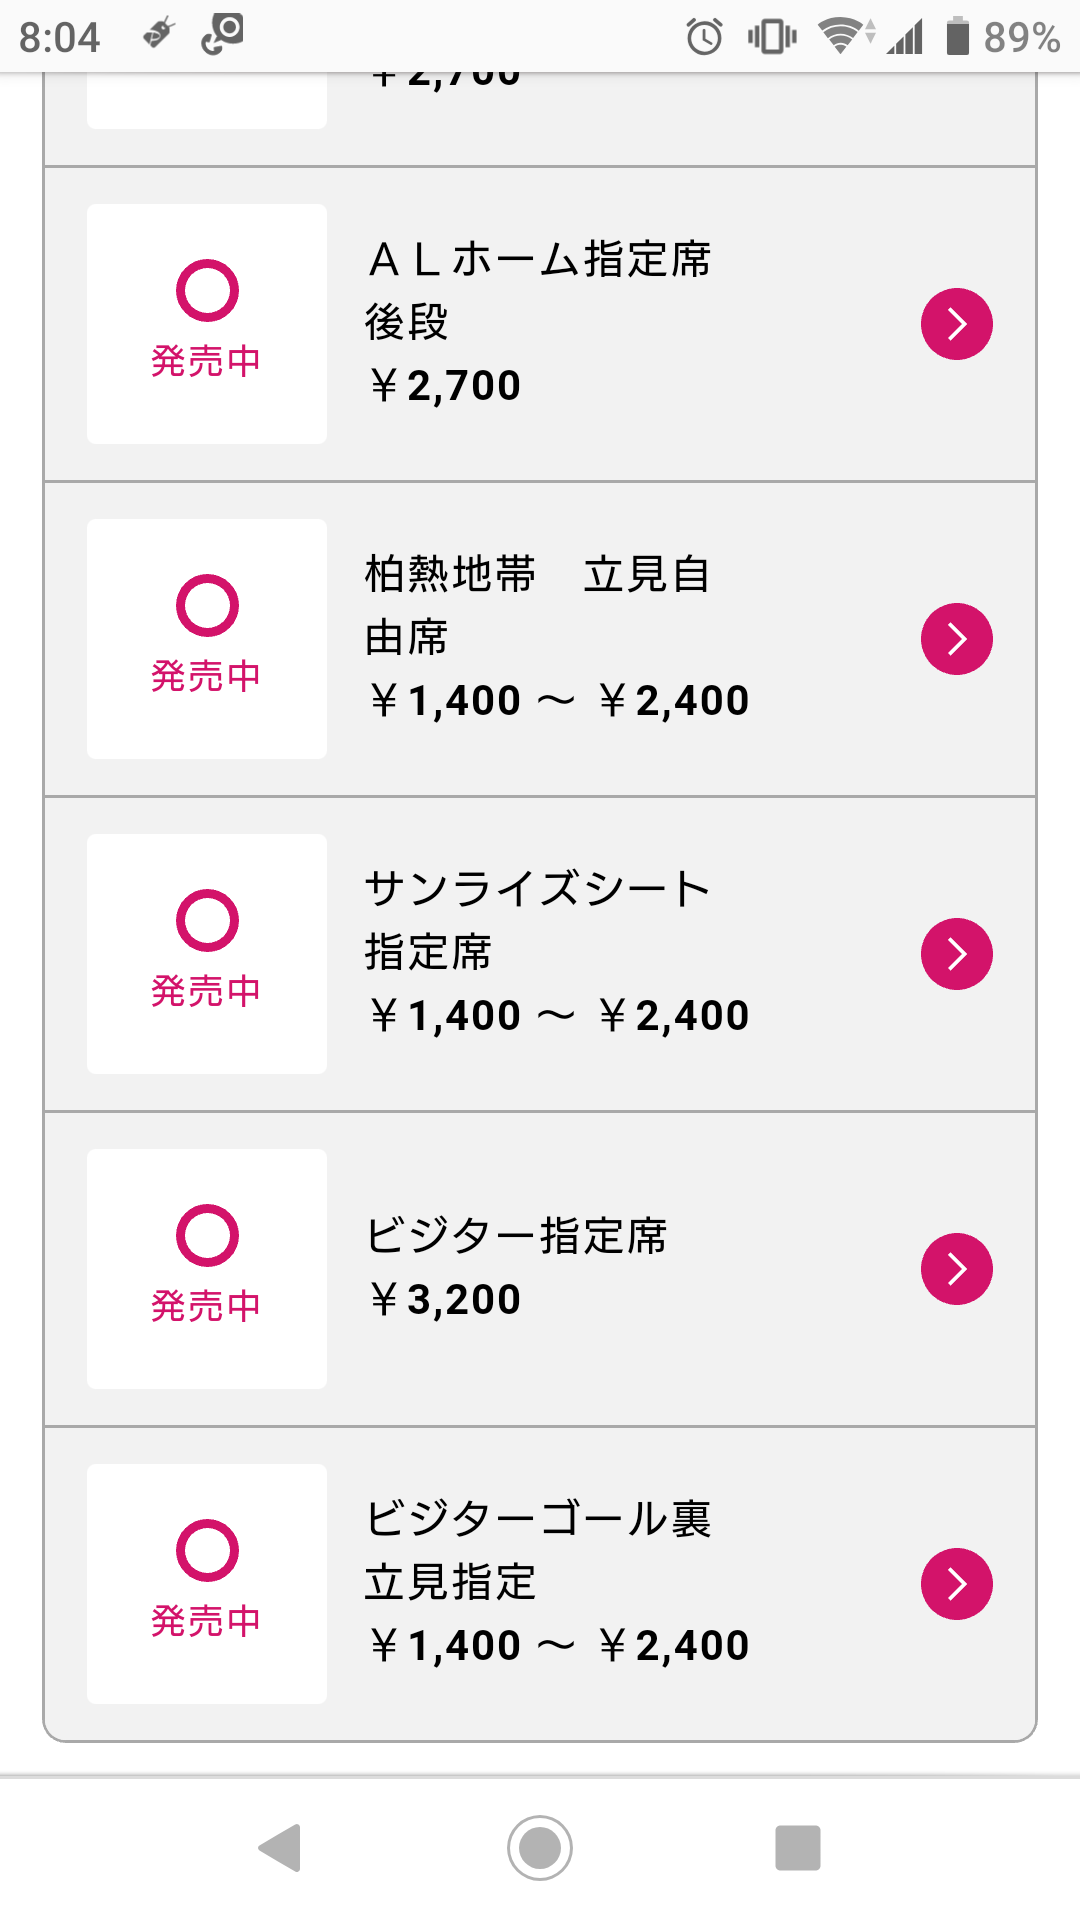Image resolution: width=1080 pixels, height=1920 pixels.
Task: Select ビジター指定席 seat name
Action: [x=516, y=1236]
